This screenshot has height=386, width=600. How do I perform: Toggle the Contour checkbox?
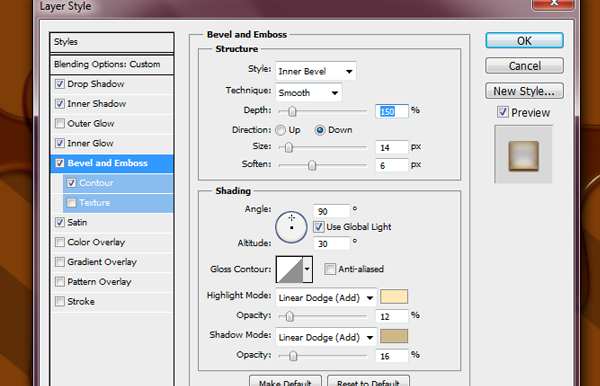point(72,183)
